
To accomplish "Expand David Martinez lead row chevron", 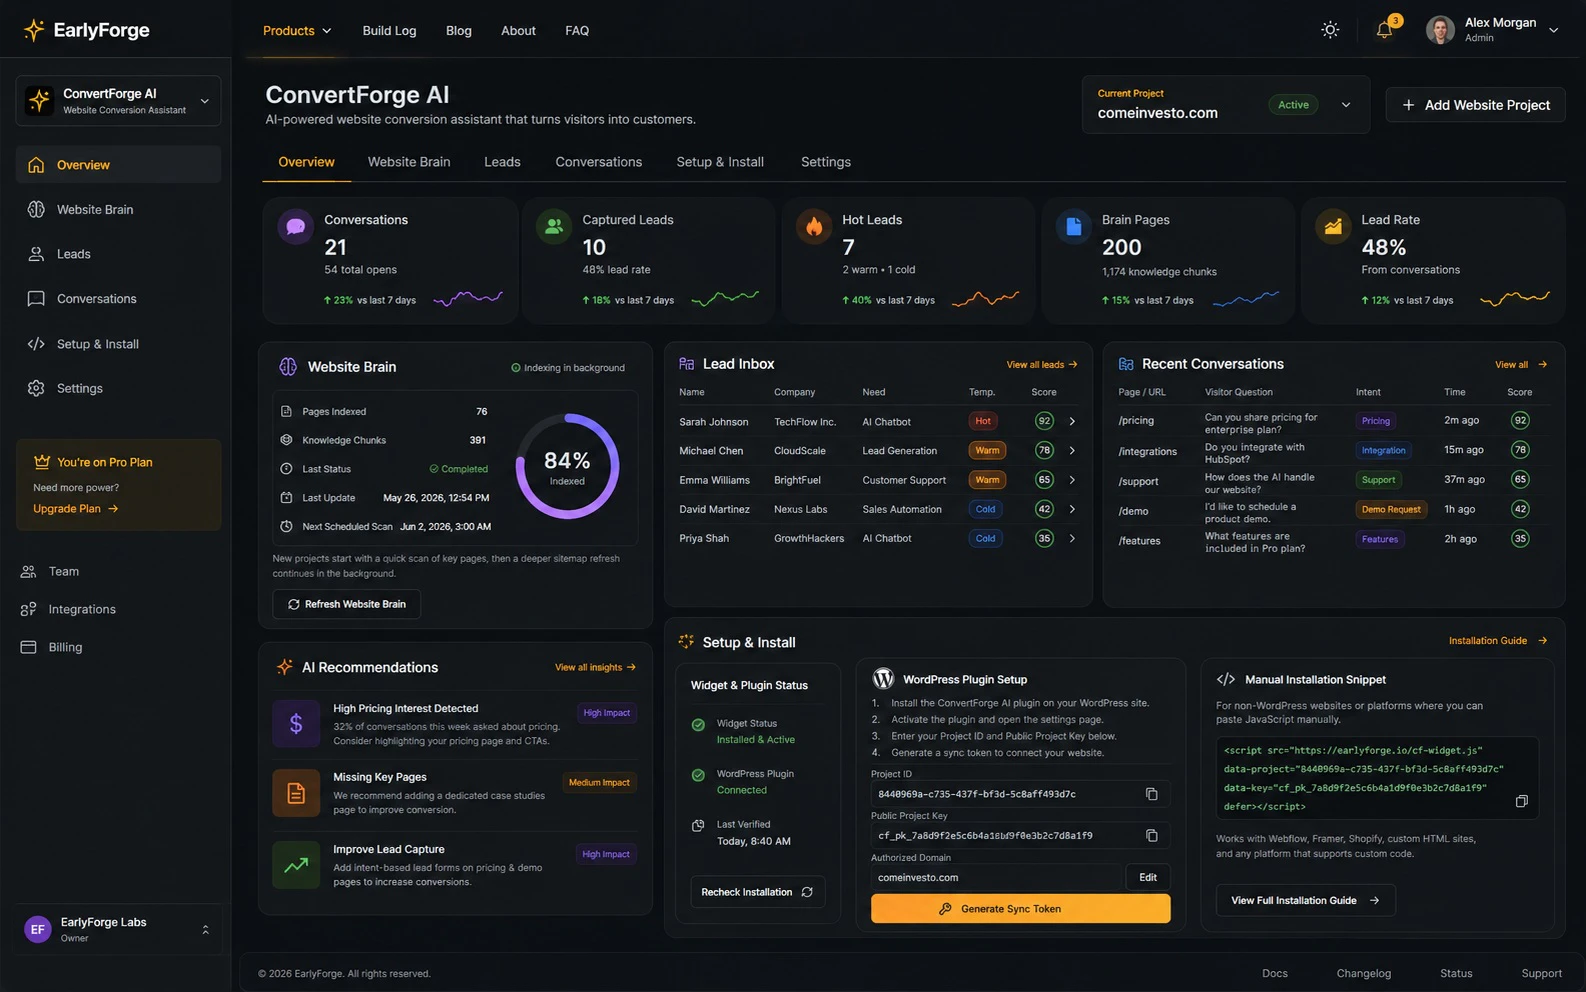I will (1072, 509).
